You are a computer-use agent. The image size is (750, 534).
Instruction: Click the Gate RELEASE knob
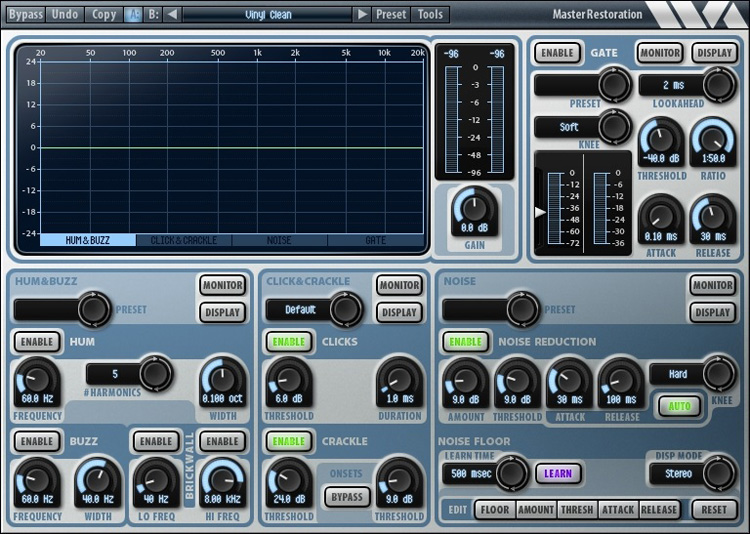click(x=713, y=219)
